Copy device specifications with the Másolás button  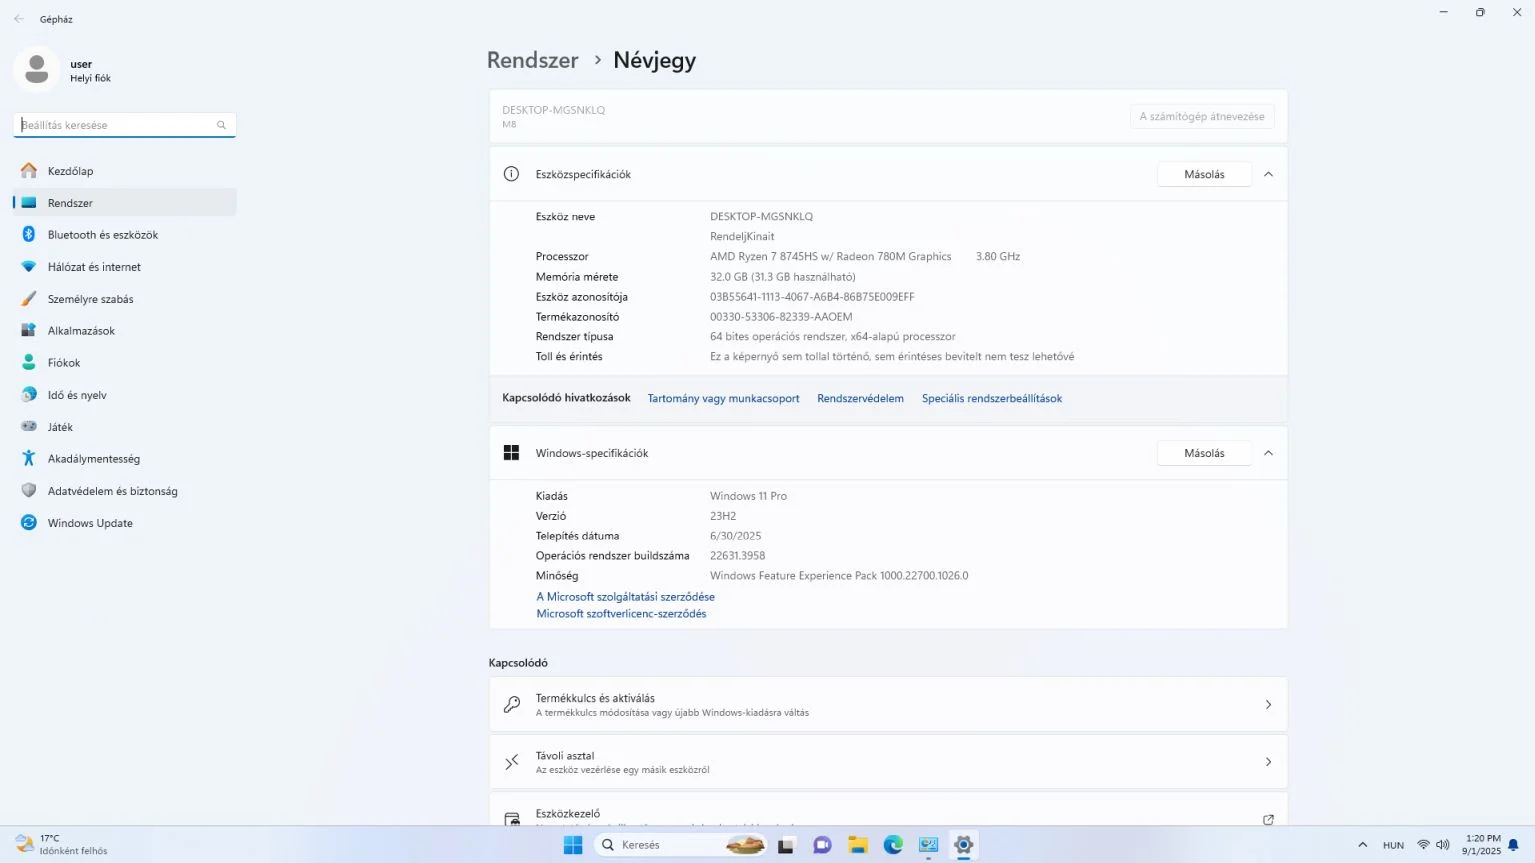coord(1204,174)
